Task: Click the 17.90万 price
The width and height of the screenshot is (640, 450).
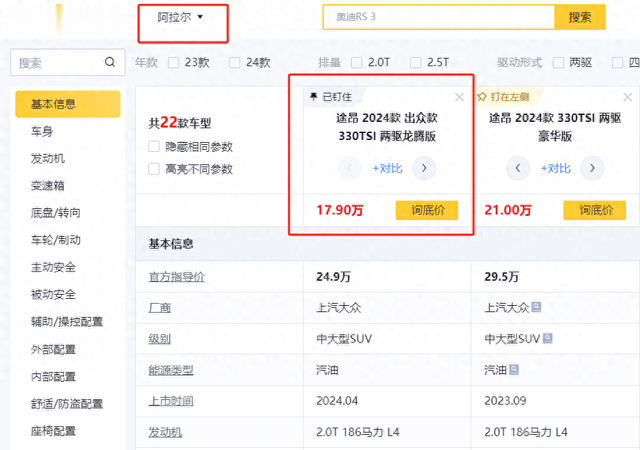Action: [340, 210]
